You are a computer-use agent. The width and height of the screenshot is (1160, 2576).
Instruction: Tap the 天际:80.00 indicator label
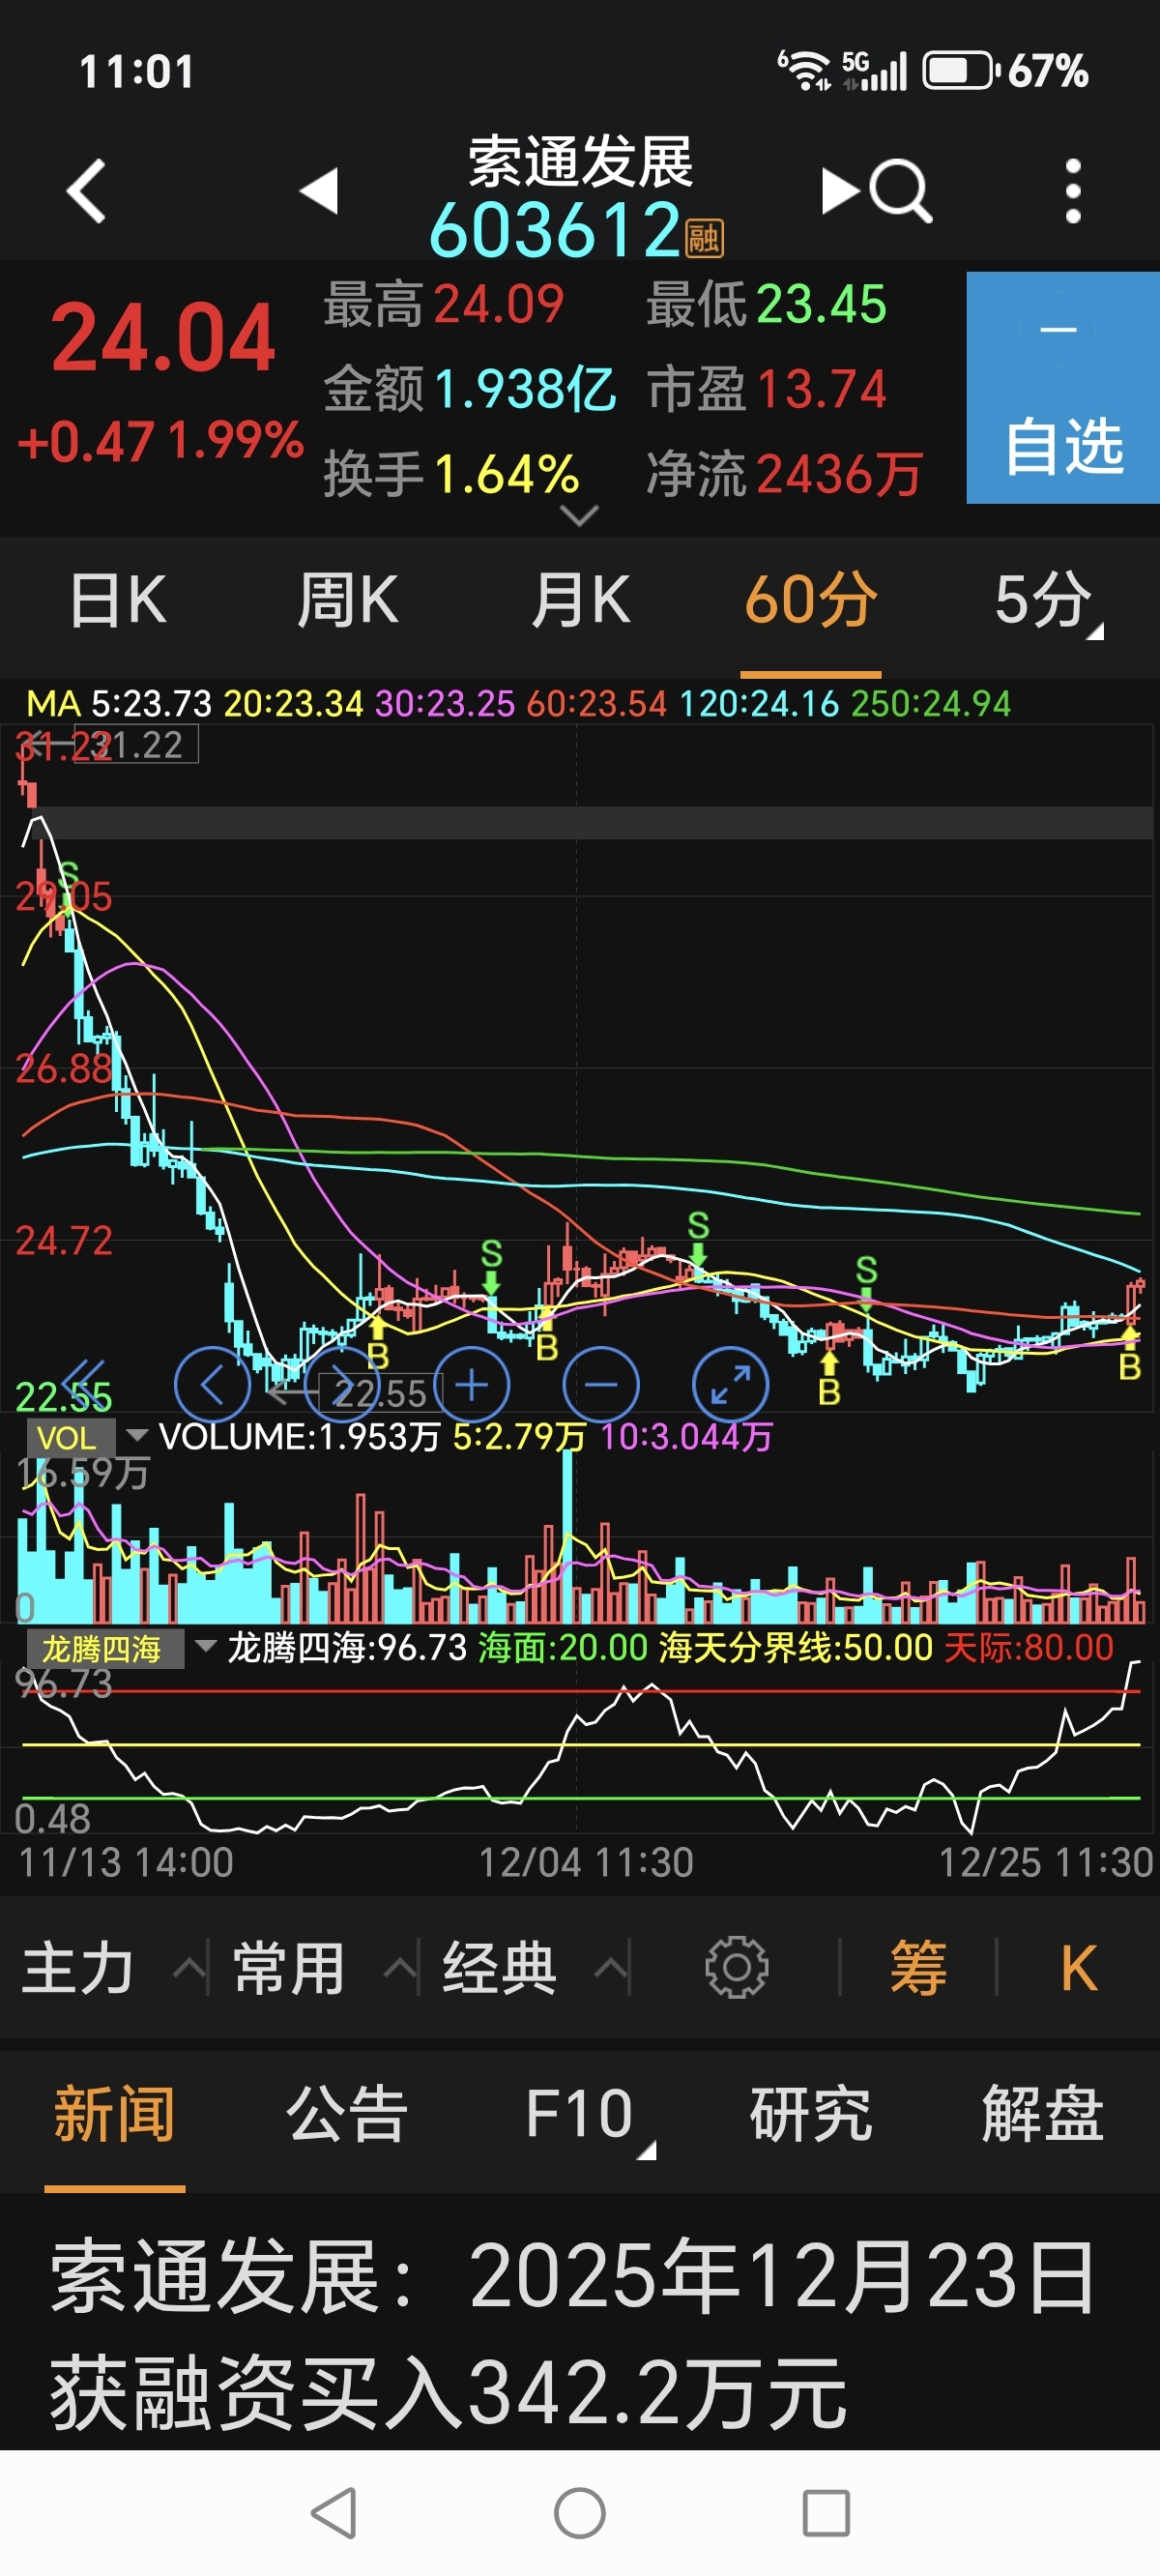[1028, 1647]
